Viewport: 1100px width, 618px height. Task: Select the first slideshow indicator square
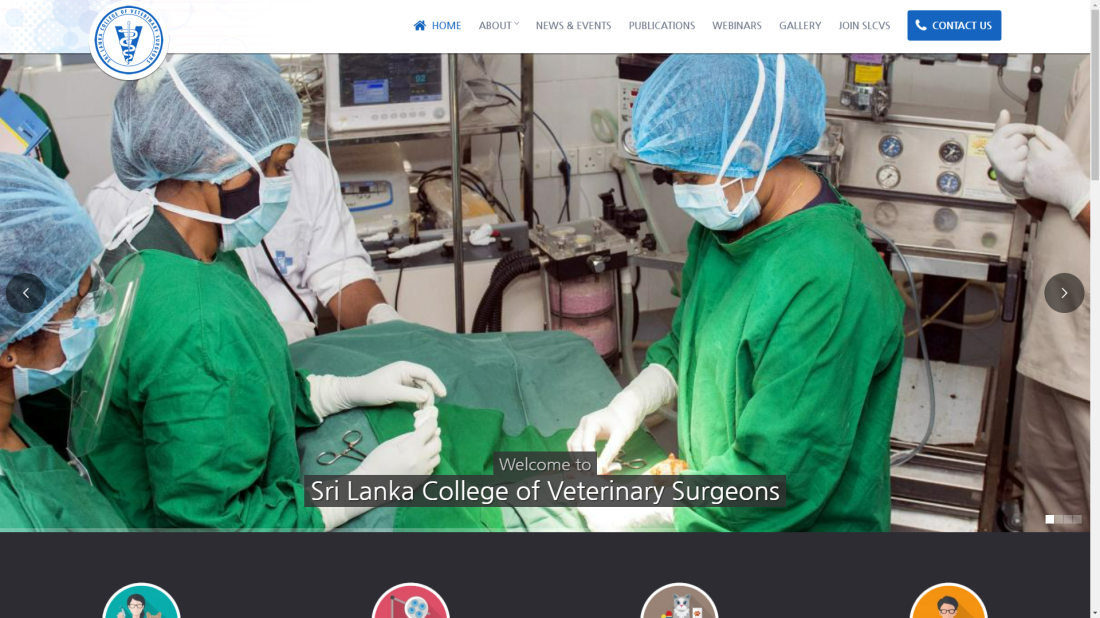tap(1049, 519)
